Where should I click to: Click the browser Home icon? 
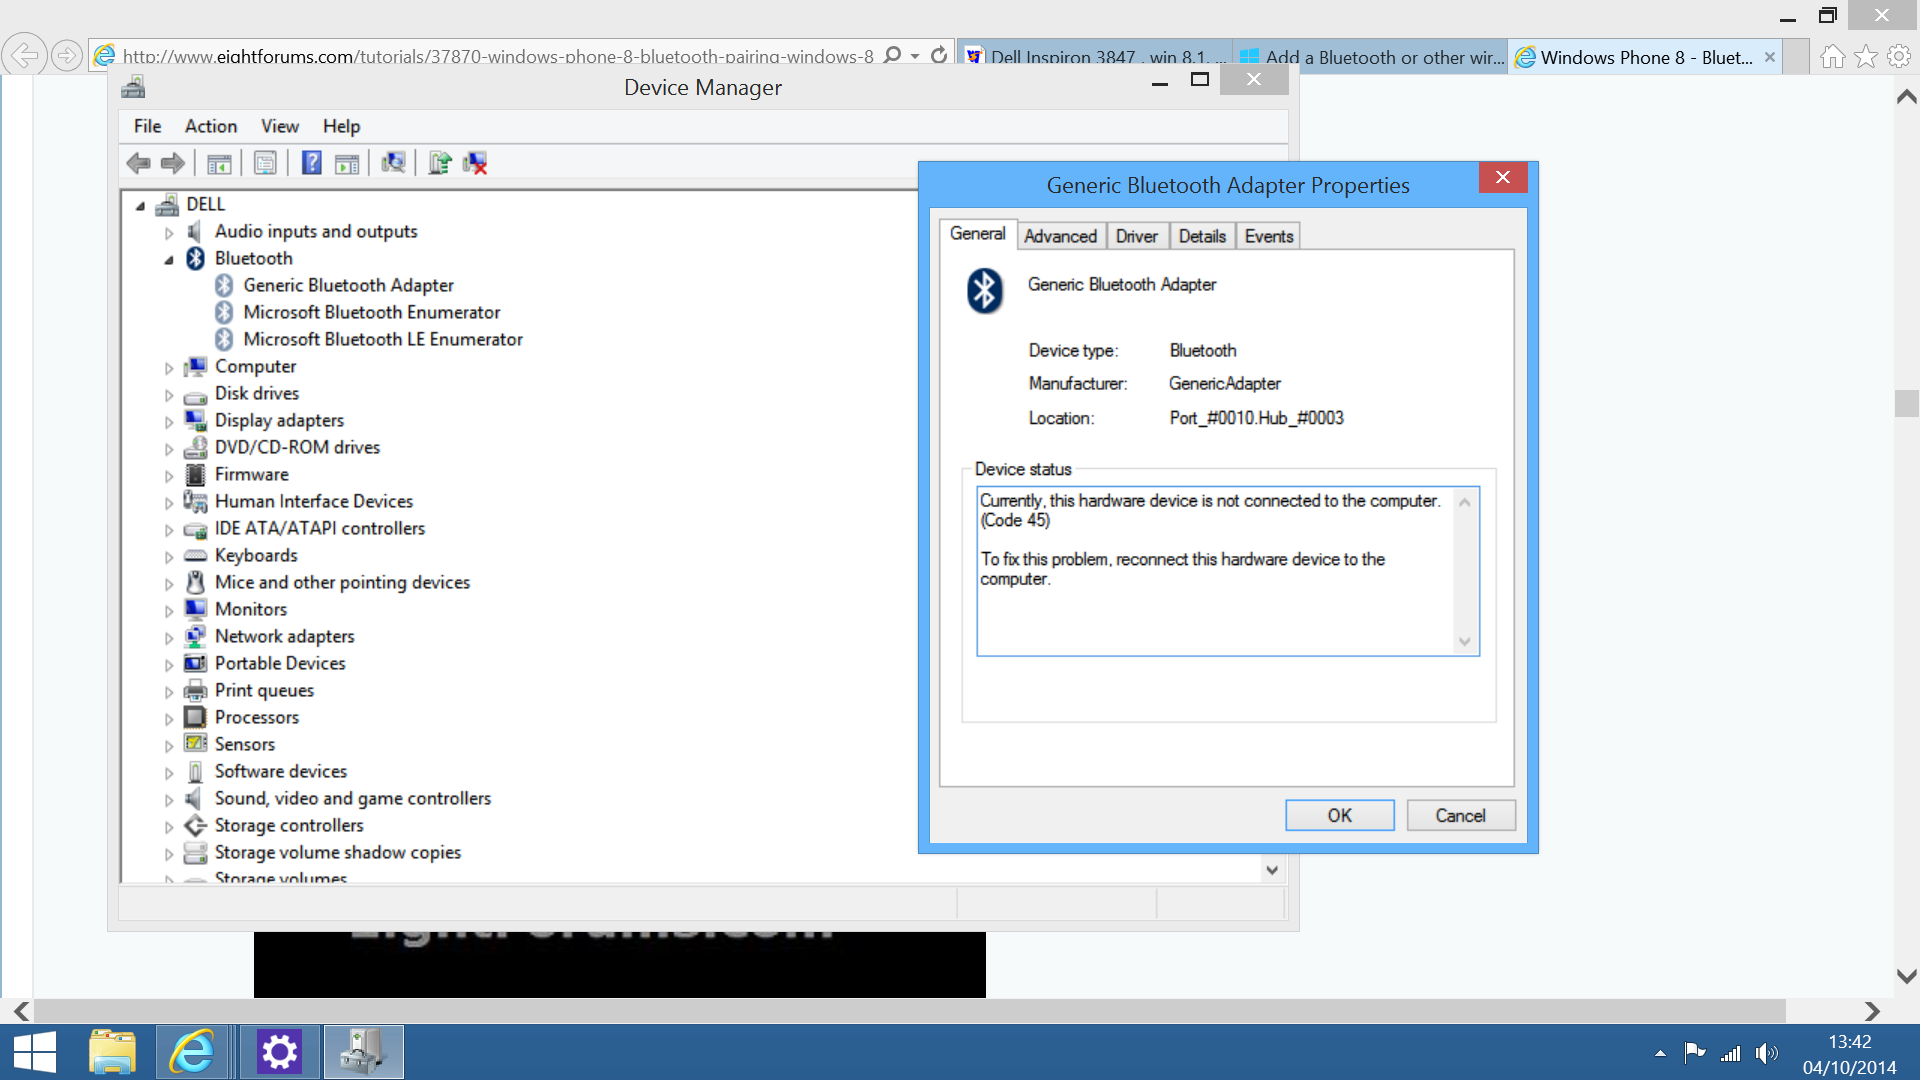point(1832,57)
